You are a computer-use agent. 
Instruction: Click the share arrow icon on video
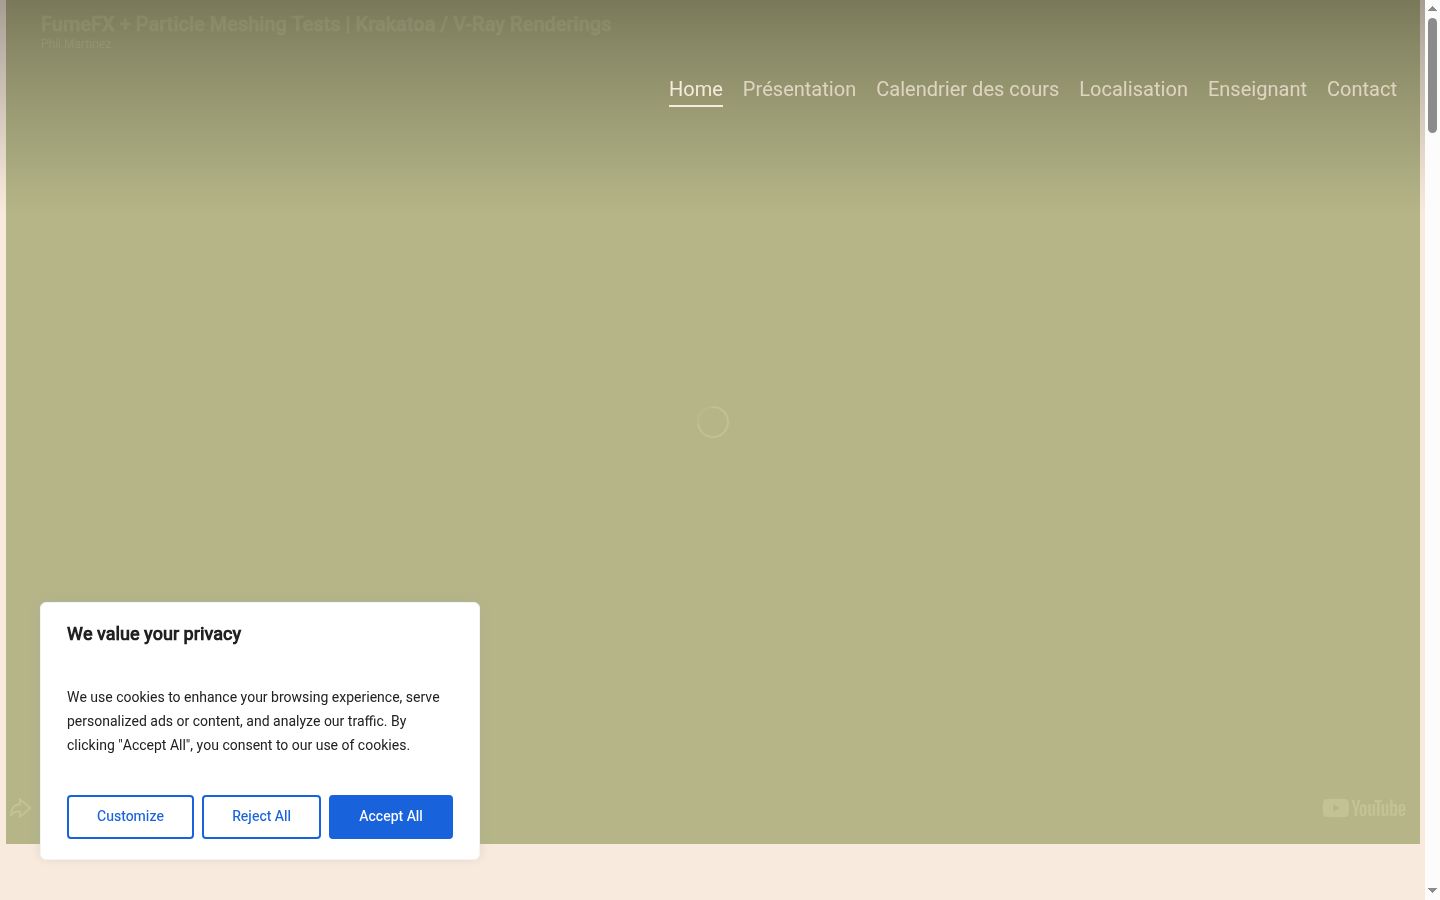click(20, 808)
